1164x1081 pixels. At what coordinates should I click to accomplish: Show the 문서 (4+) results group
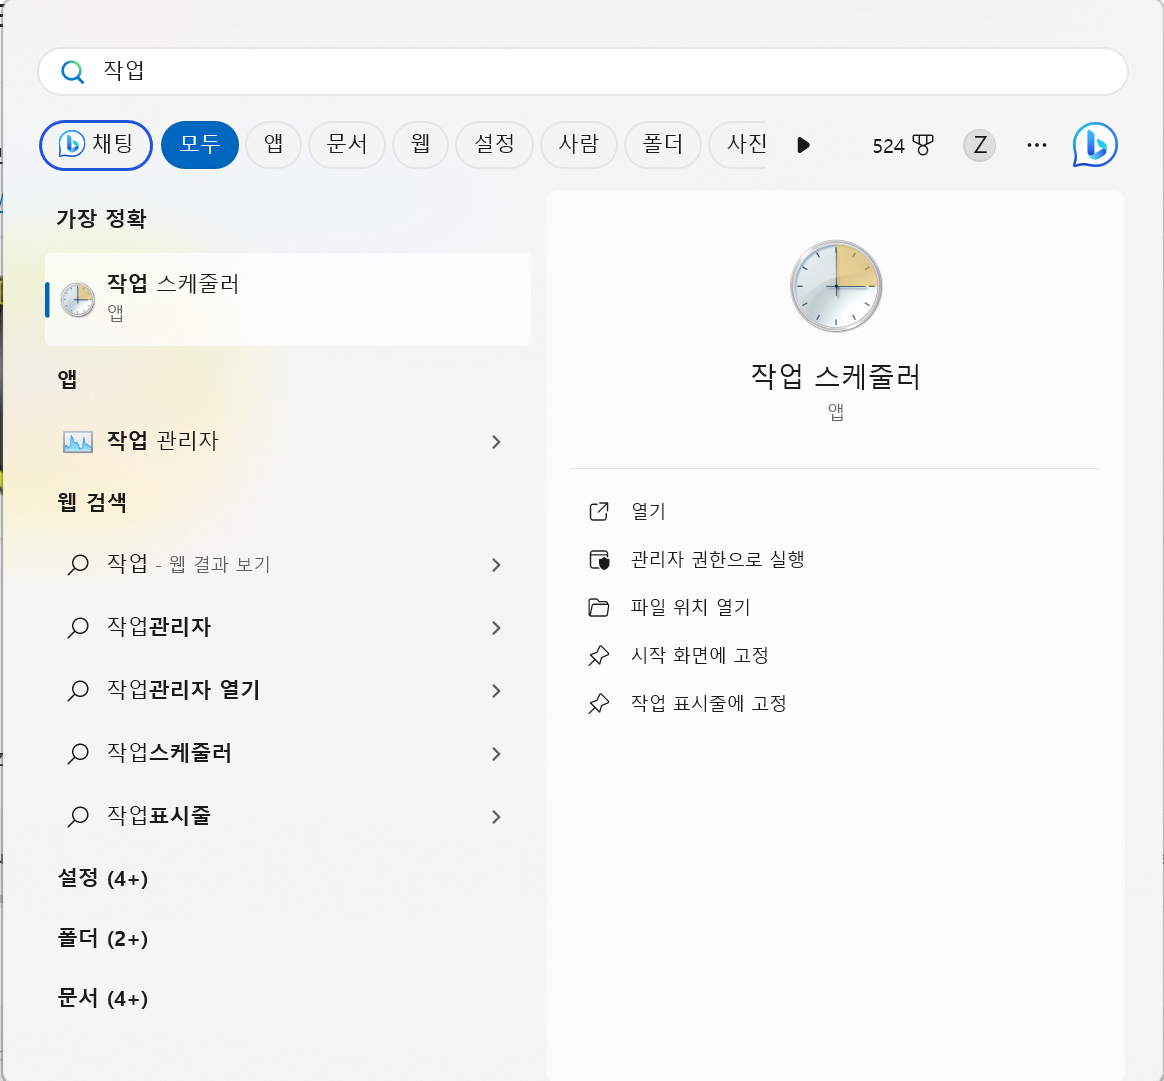coord(103,998)
